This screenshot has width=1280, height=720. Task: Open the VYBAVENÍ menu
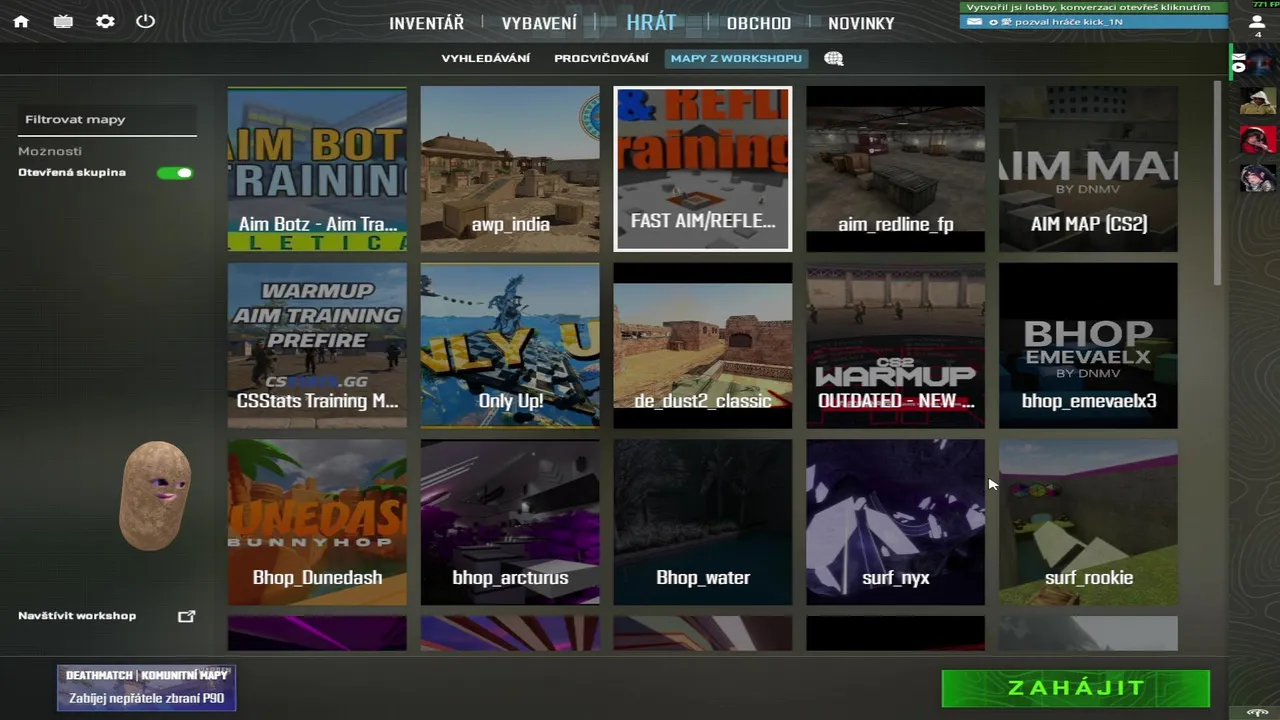539,23
